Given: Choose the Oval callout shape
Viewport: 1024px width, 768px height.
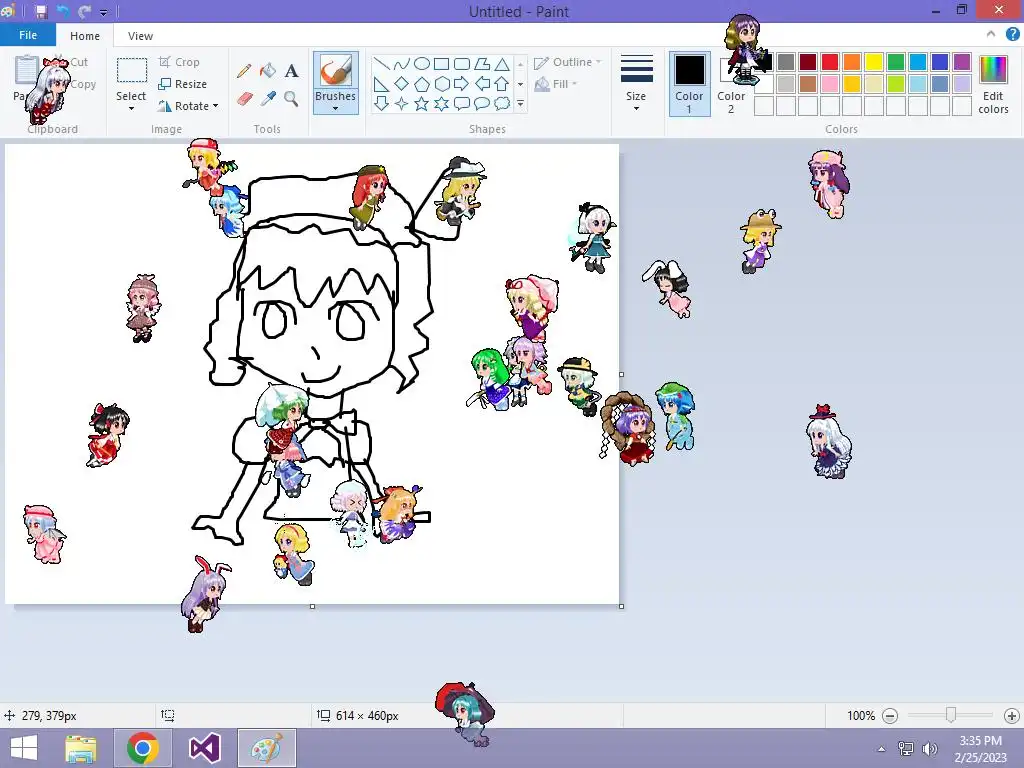Looking at the screenshot, I should [x=482, y=103].
